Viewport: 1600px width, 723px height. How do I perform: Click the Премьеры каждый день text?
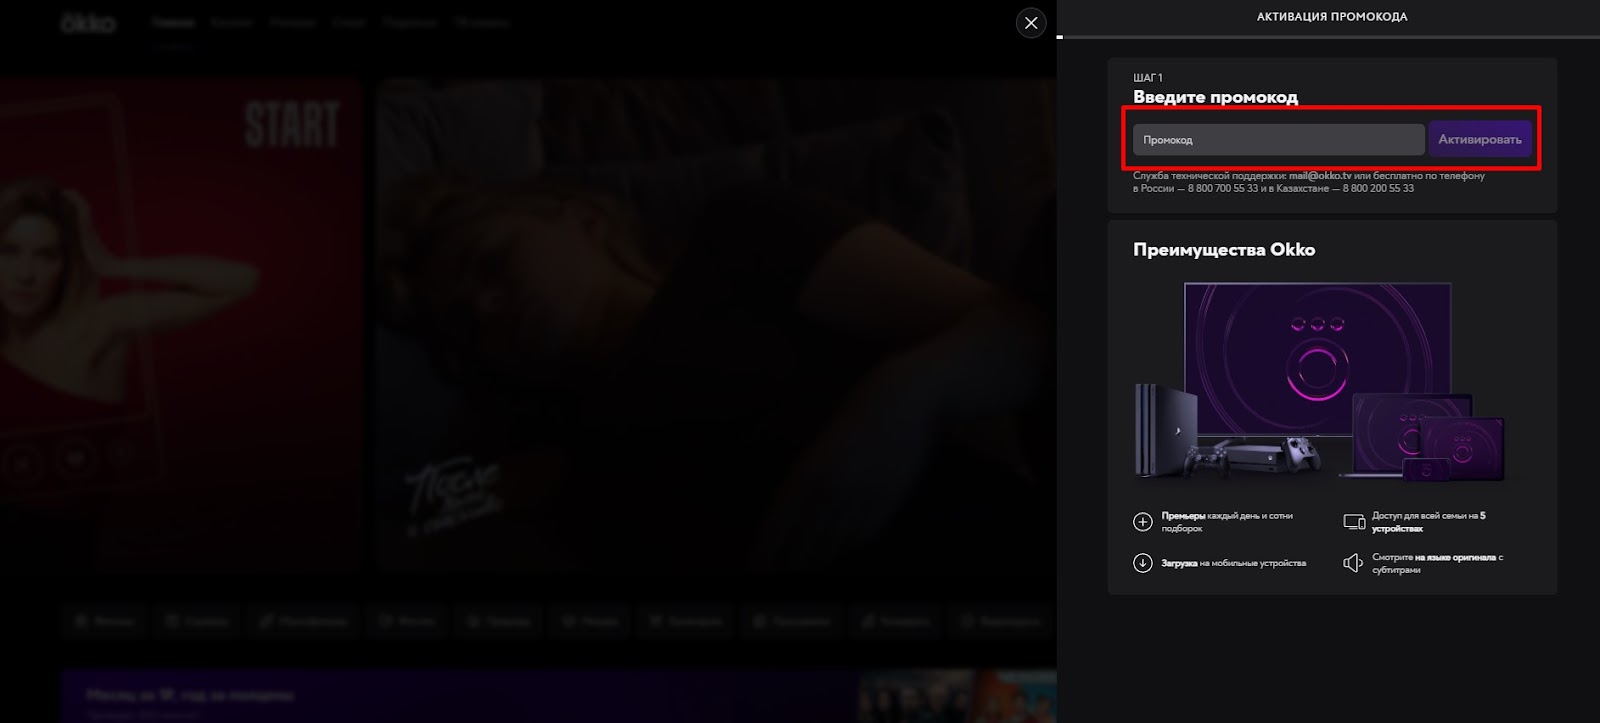[1227, 522]
